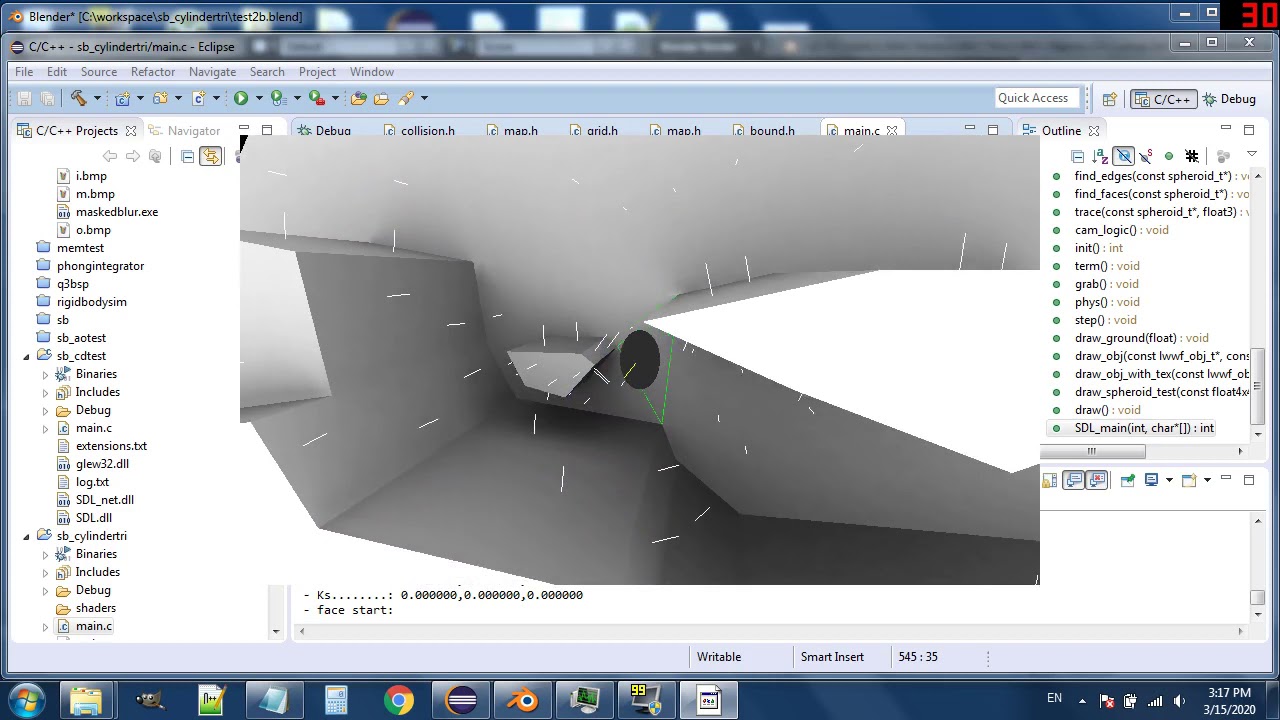Click into the Quick Access field
The width and height of the screenshot is (1280, 720).
click(x=1037, y=98)
